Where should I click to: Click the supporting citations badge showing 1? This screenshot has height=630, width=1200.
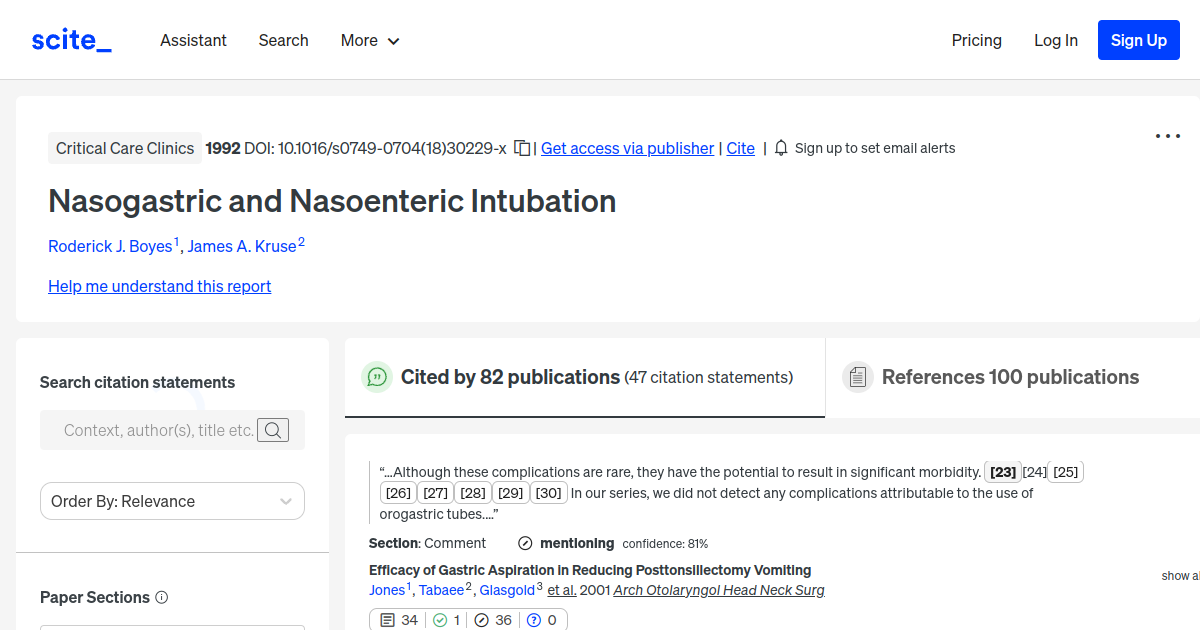[x=444, y=619]
